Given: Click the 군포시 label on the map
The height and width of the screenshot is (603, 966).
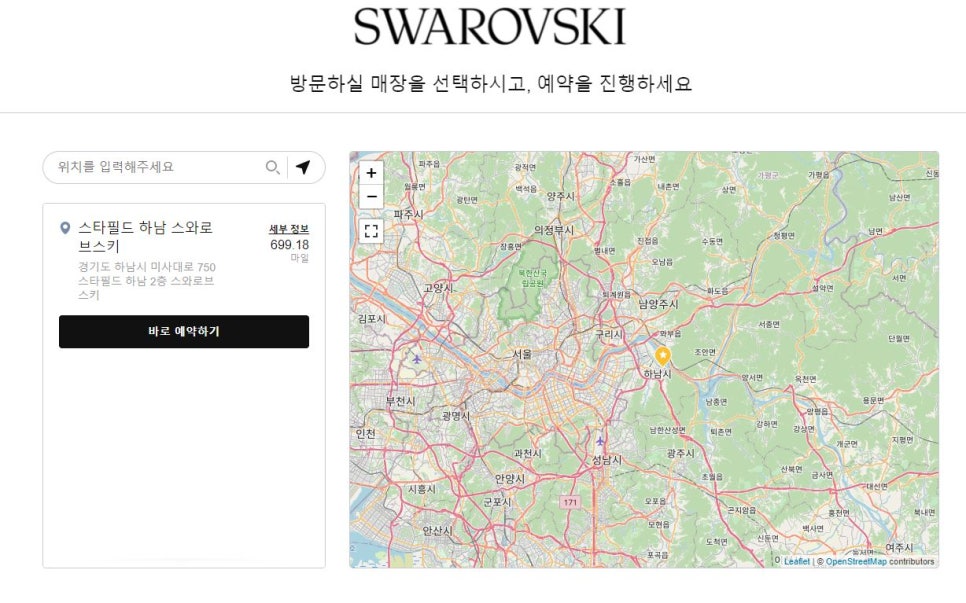Looking at the screenshot, I should click(x=497, y=502).
